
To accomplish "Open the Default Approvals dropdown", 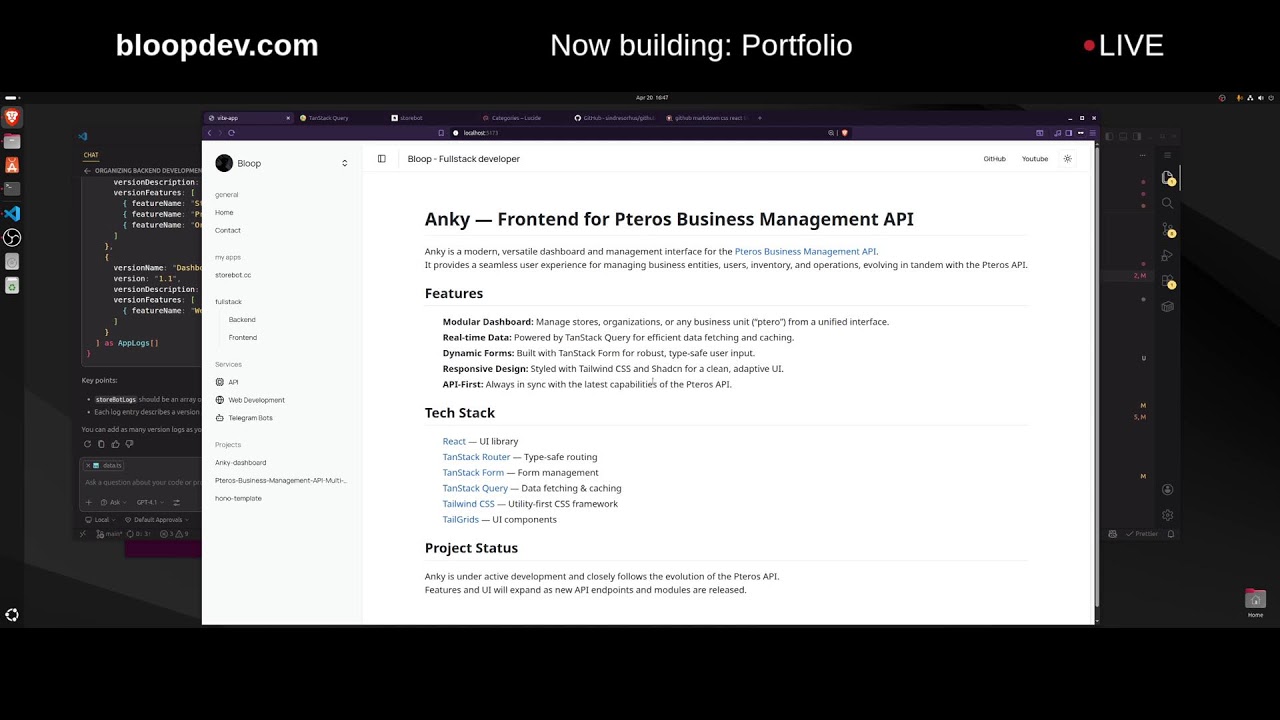I will click(x=158, y=520).
